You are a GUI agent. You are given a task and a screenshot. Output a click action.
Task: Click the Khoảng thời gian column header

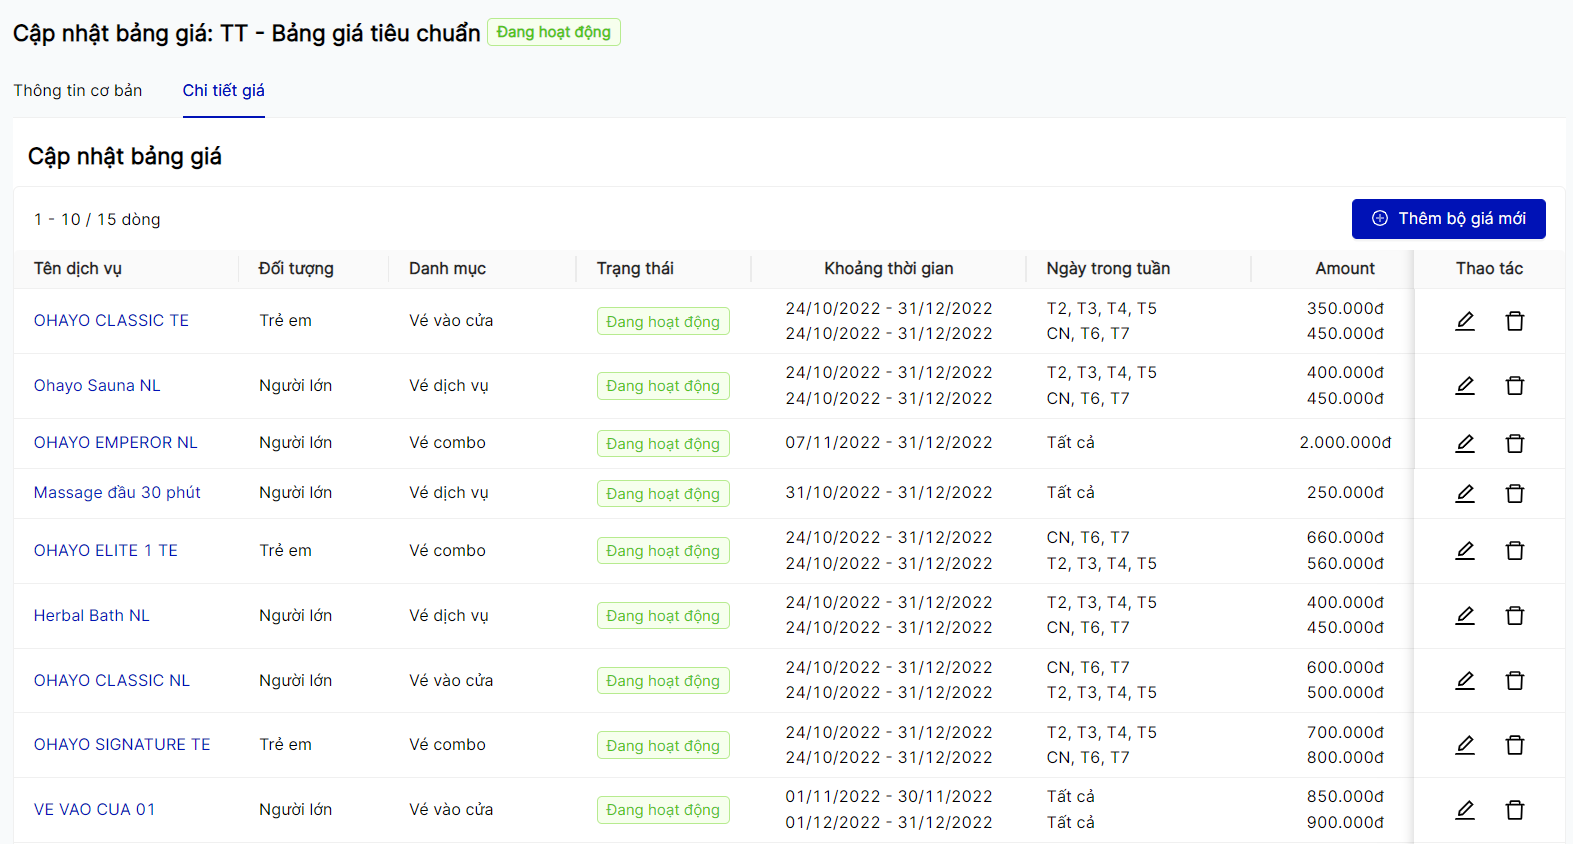coord(888,269)
